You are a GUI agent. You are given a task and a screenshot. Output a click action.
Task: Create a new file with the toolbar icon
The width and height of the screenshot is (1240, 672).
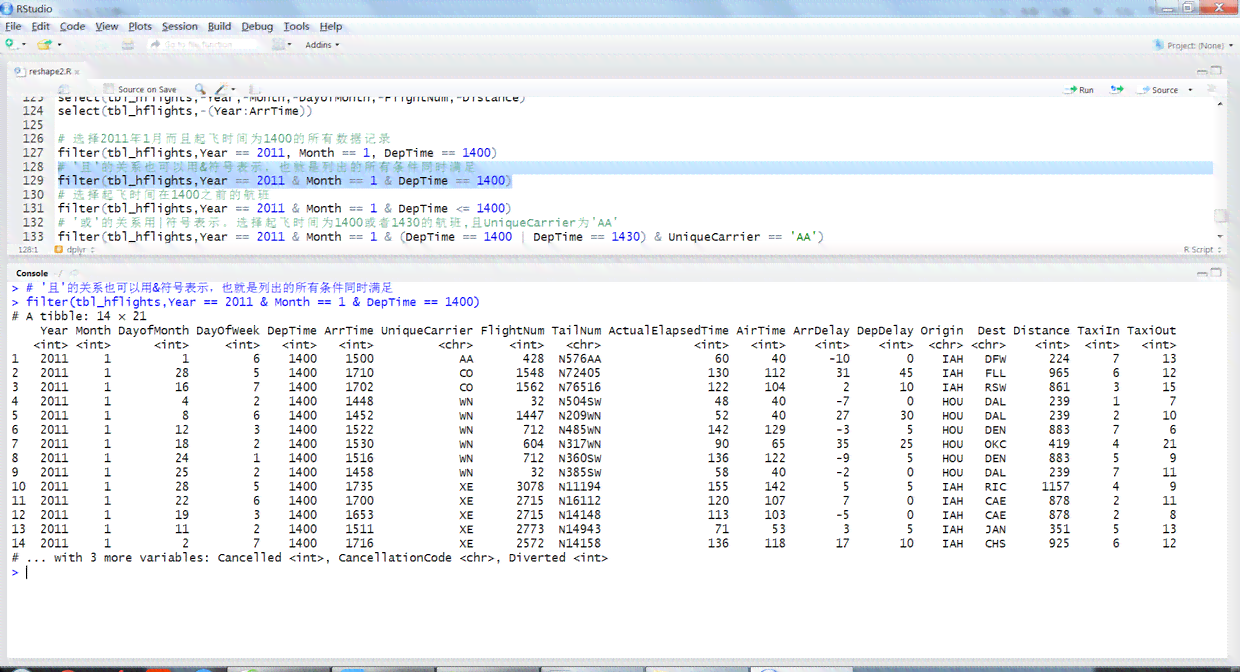click(x=9, y=44)
